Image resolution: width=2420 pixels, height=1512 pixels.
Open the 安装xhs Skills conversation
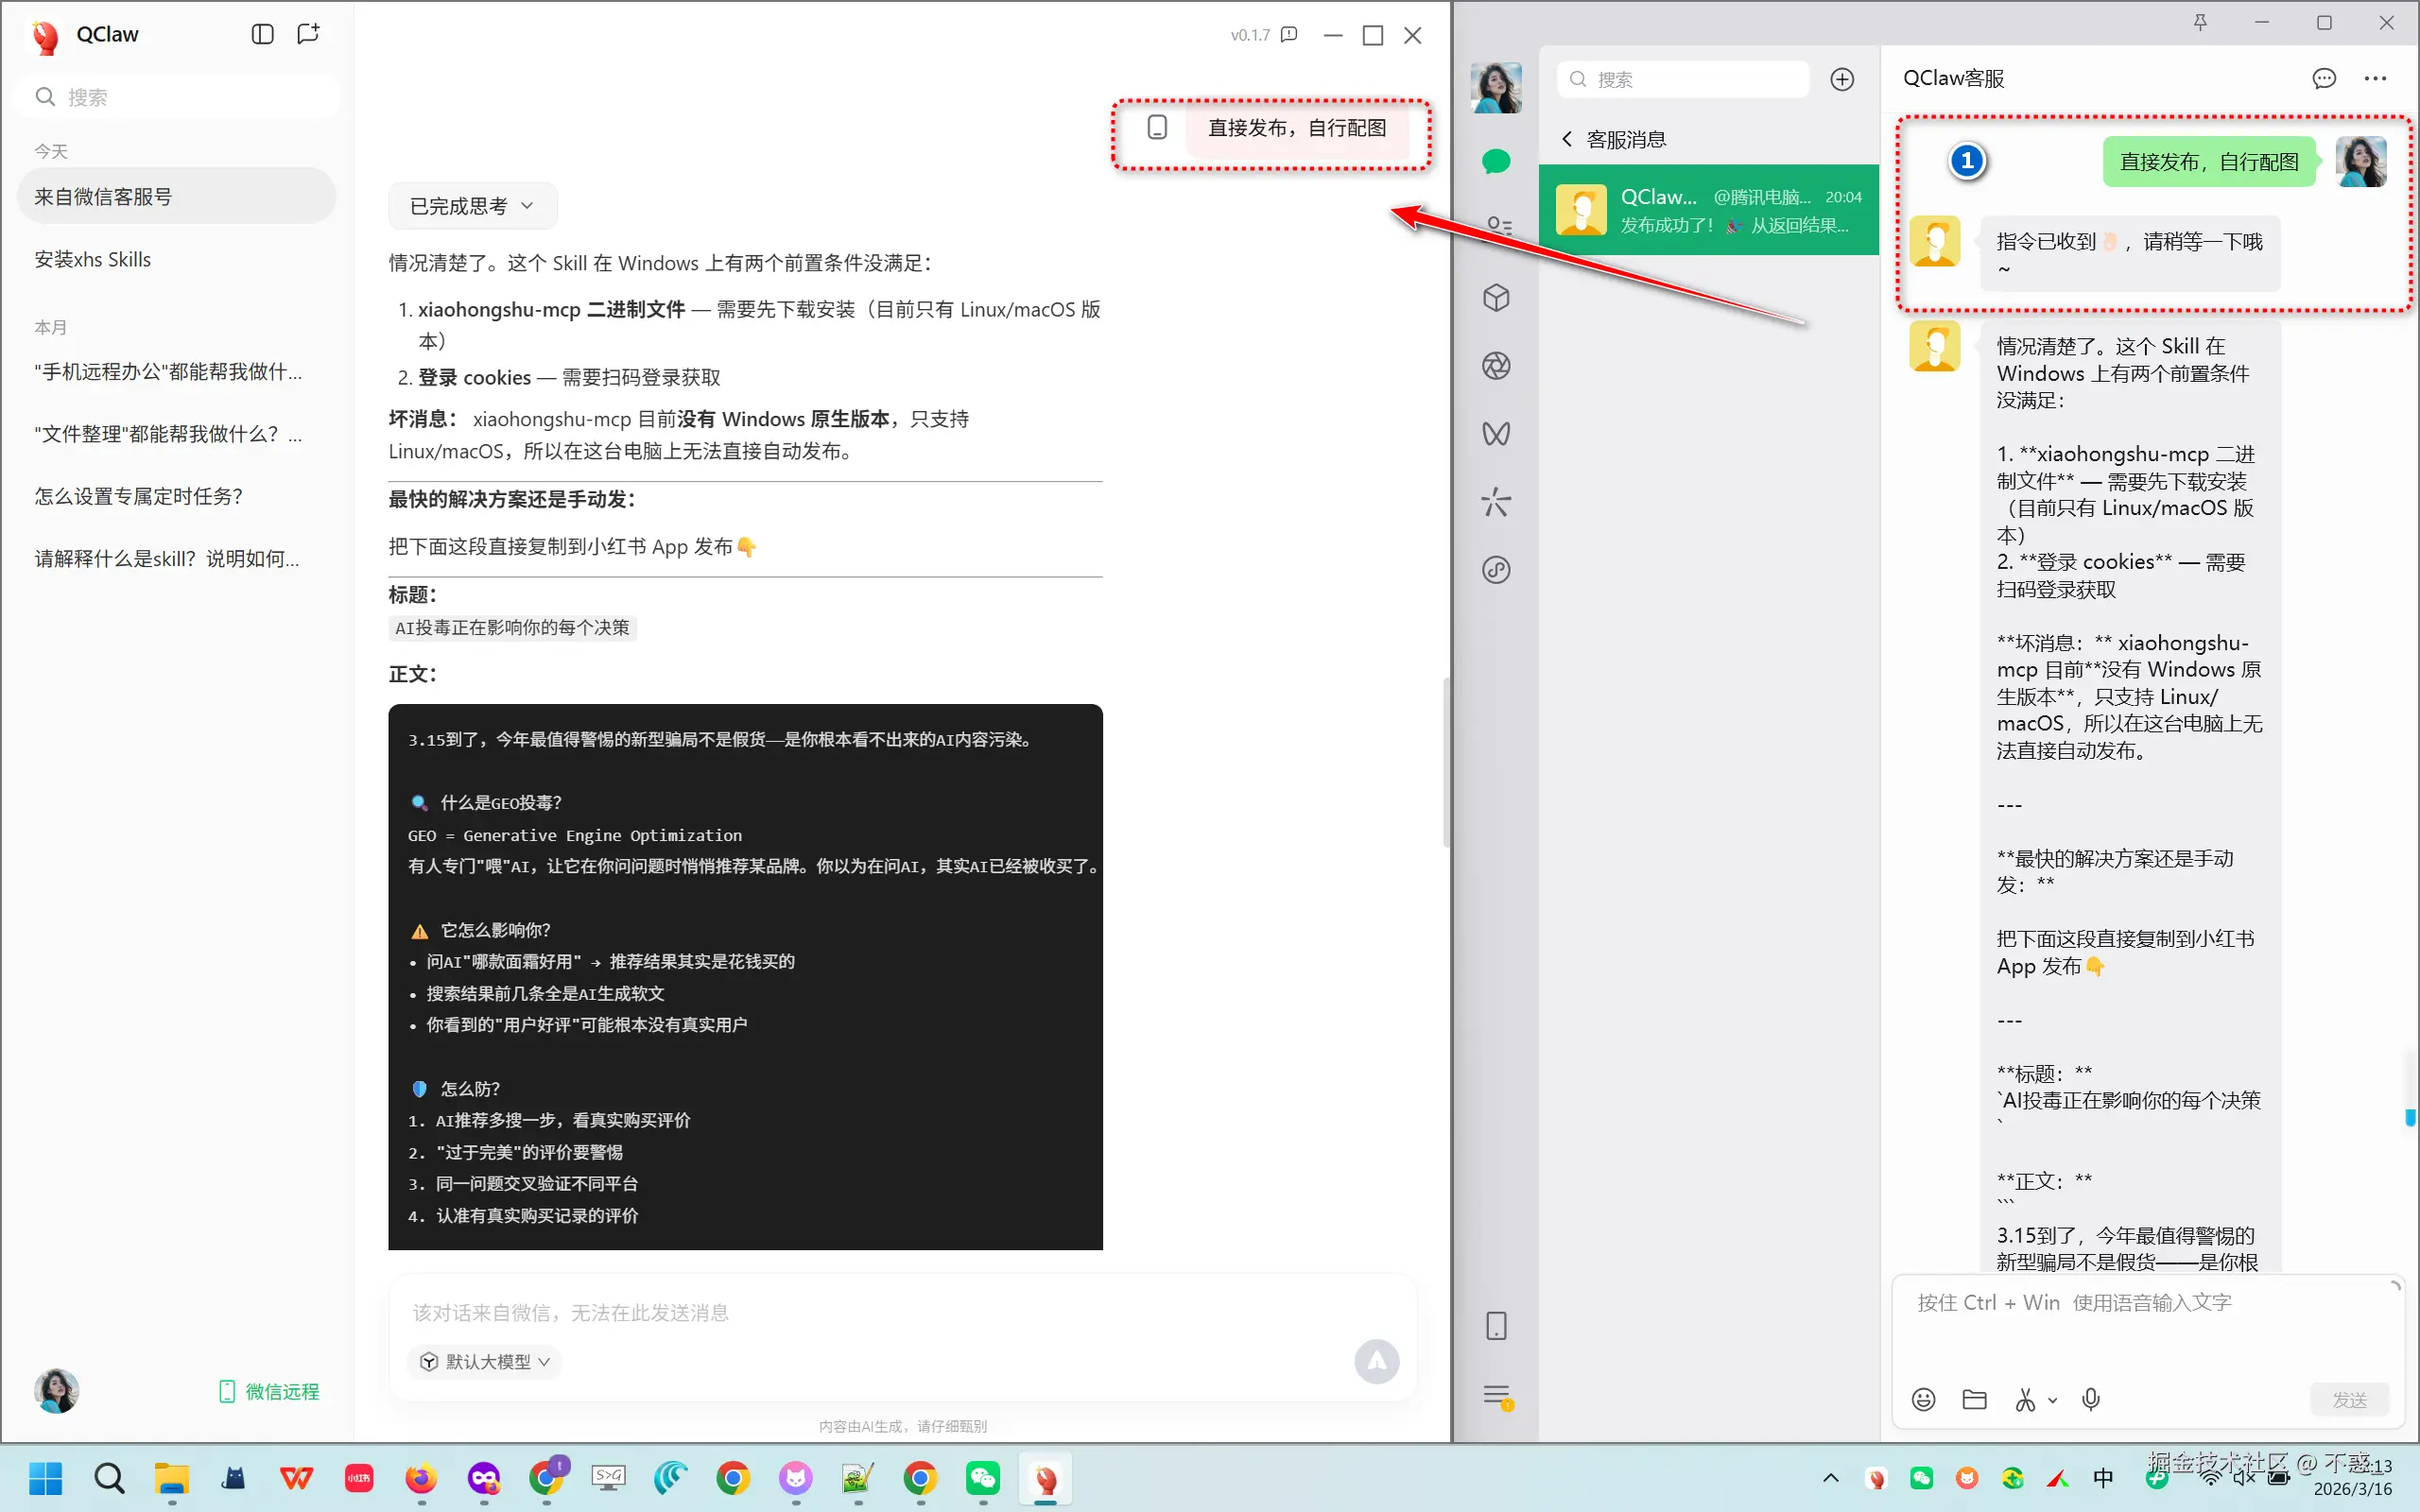pyautogui.click(x=93, y=260)
